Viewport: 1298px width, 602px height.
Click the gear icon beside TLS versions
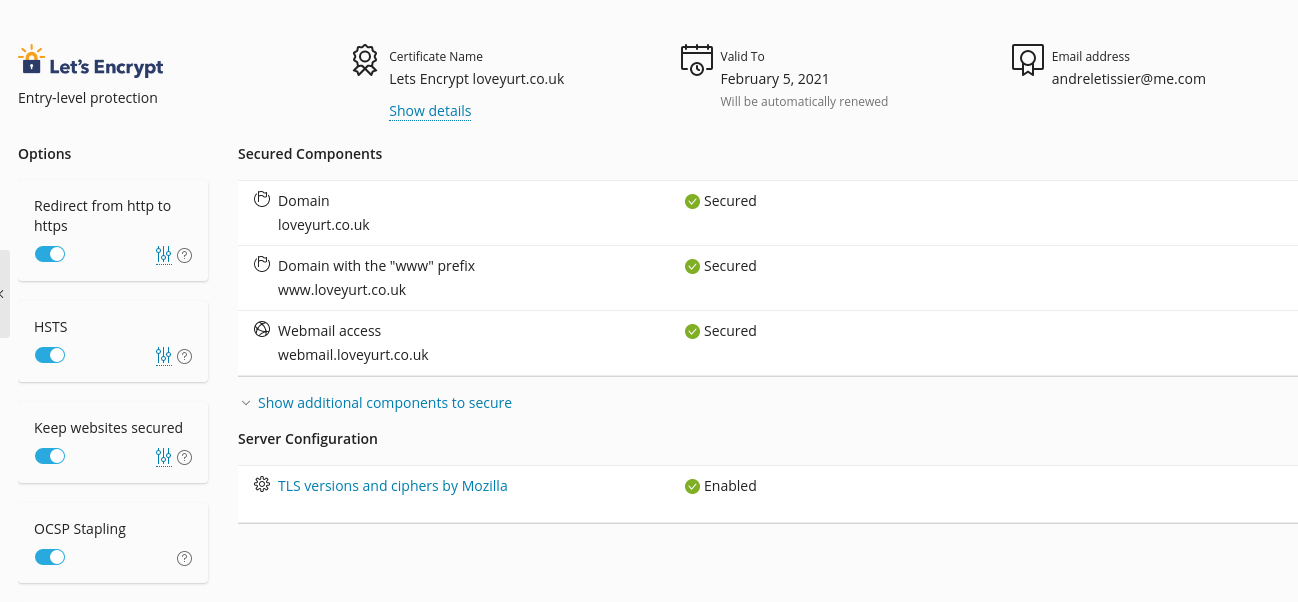point(262,485)
